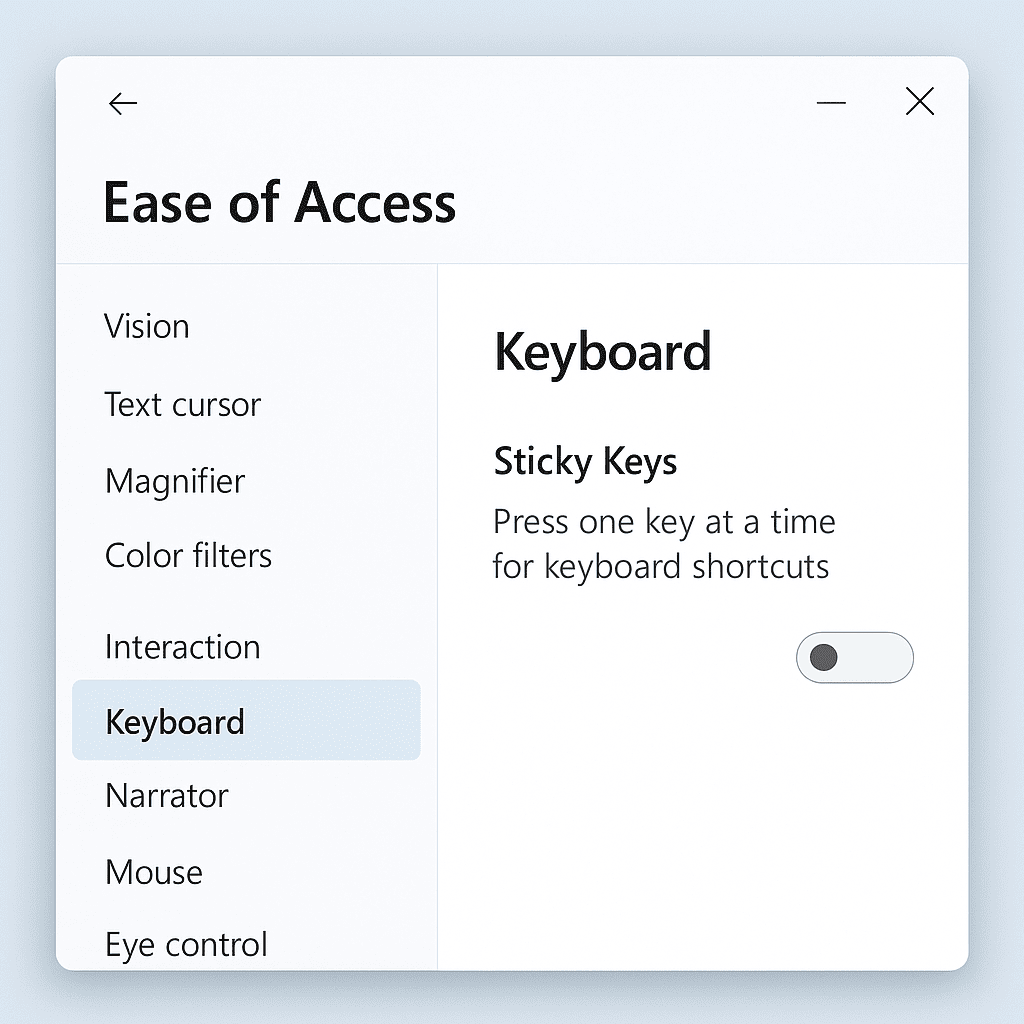Click the Sticky Keys heading

coord(585,461)
